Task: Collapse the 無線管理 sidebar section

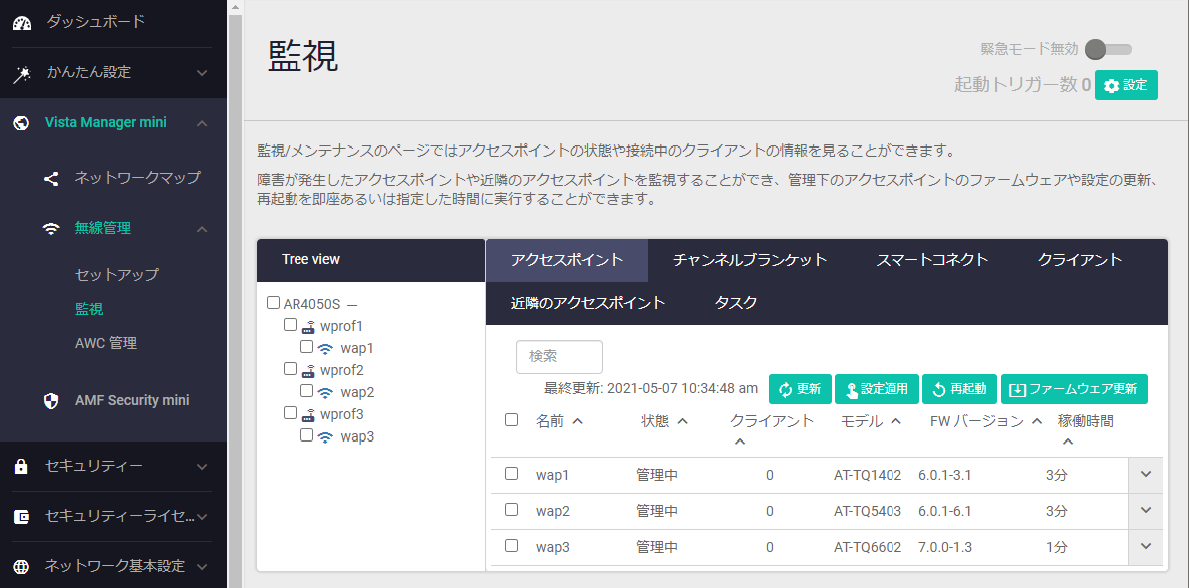Action: [x=202, y=229]
